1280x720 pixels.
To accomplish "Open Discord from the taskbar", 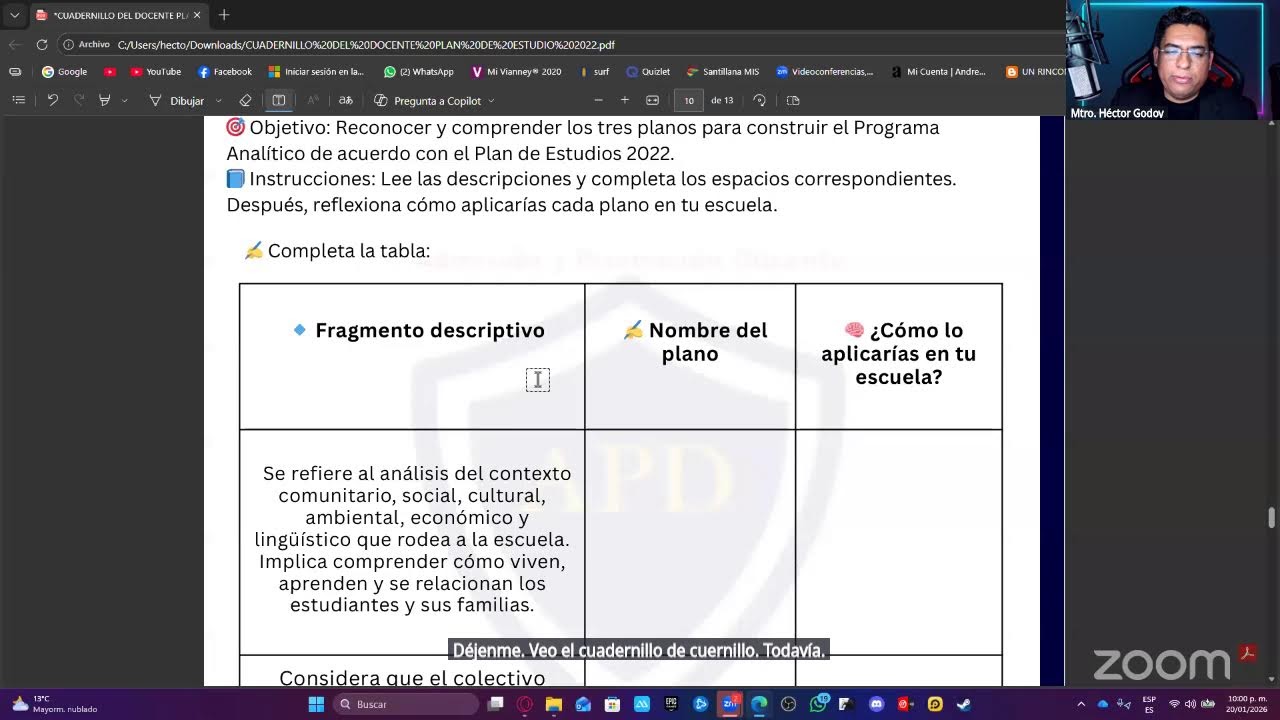I will point(877,704).
